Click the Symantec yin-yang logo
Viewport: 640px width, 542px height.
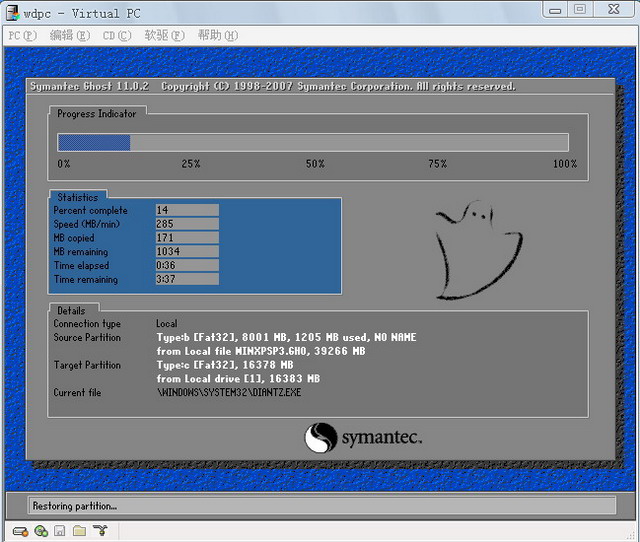[x=321, y=437]
